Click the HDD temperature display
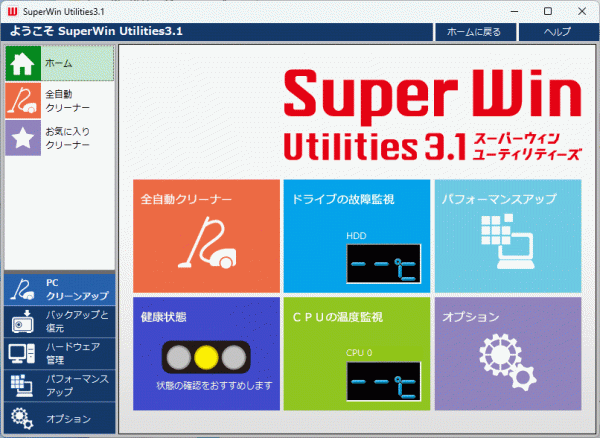 point(383,264)
